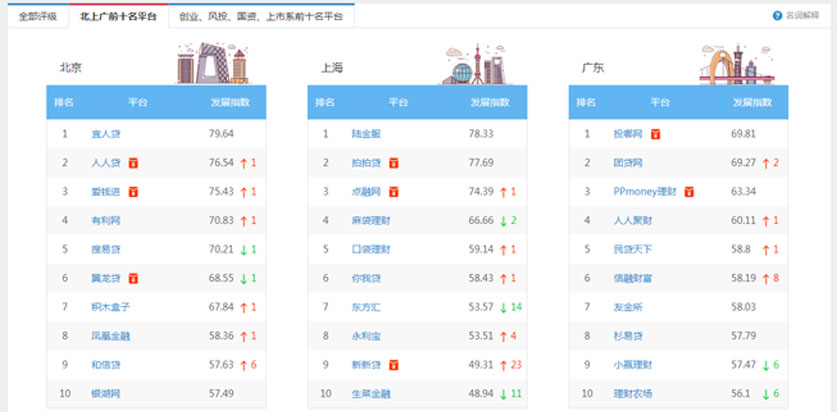Visit the 爱钱进 platform page
837x412 pixels.
tap(106, 192)
